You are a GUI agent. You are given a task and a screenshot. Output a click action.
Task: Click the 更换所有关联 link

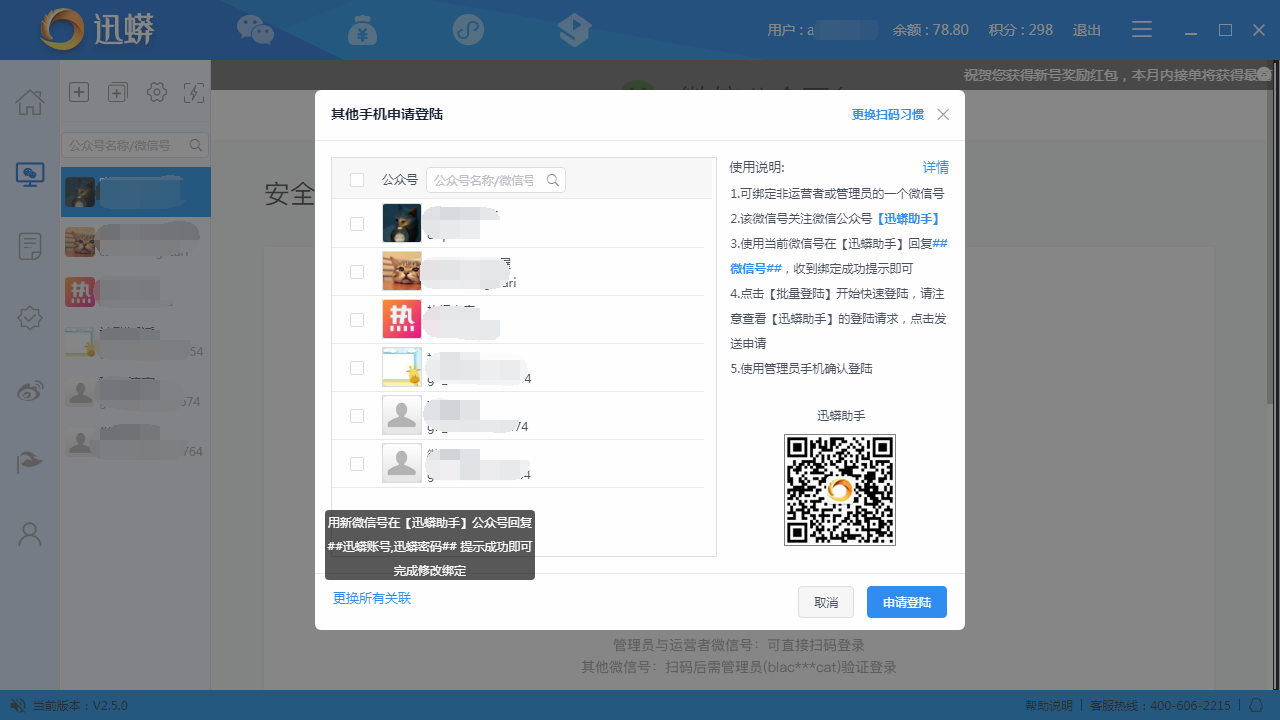click(372, 598)
